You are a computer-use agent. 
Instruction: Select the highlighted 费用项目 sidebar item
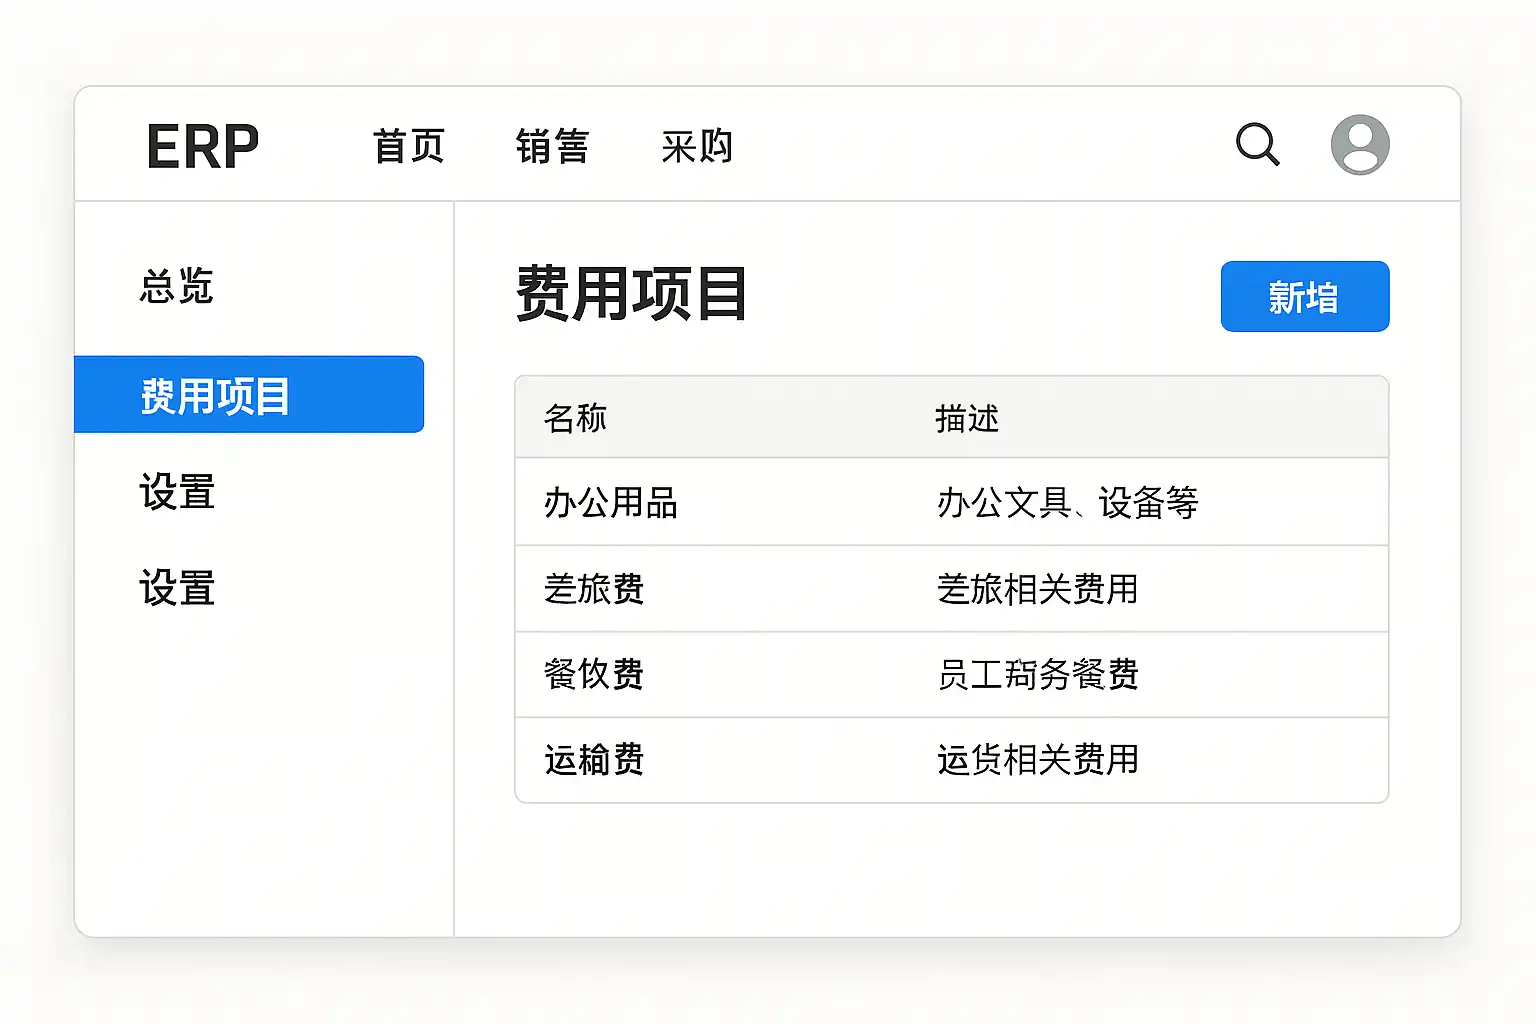coord(249,395)
